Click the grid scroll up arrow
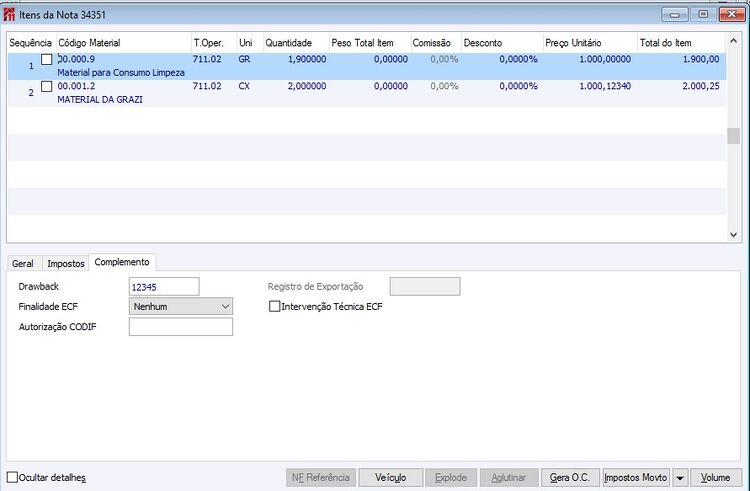The width and height of the screenshot is (750, 491). [733, 41]
